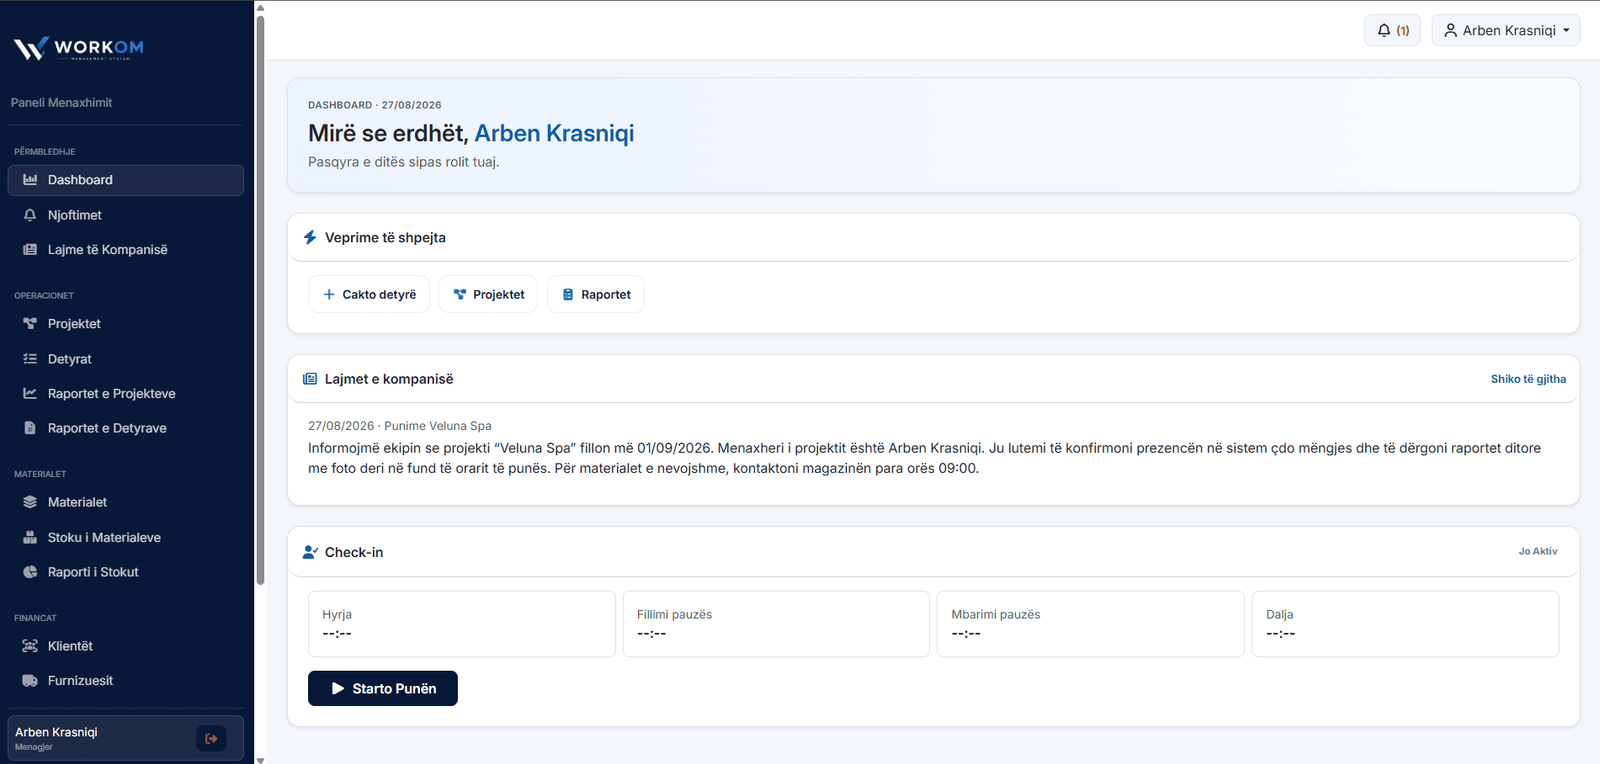
Task: Click the Paneli Menaxhimit sidebar title
Action: point(62,103)
